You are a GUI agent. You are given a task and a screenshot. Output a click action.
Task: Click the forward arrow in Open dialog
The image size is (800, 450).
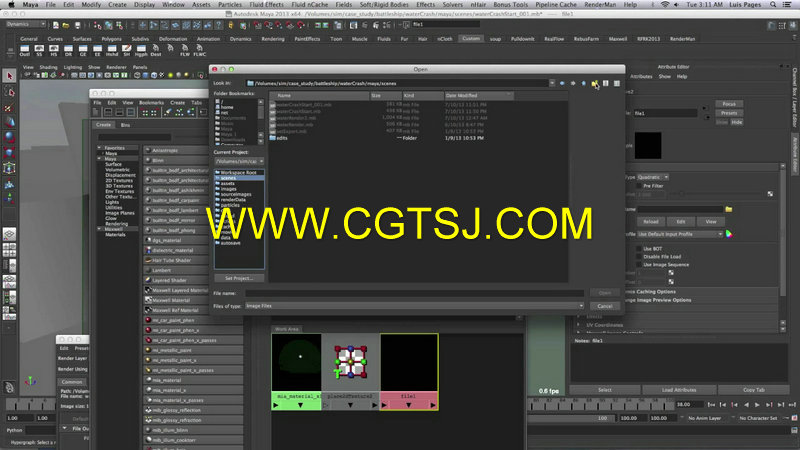(x=573, y=83)
